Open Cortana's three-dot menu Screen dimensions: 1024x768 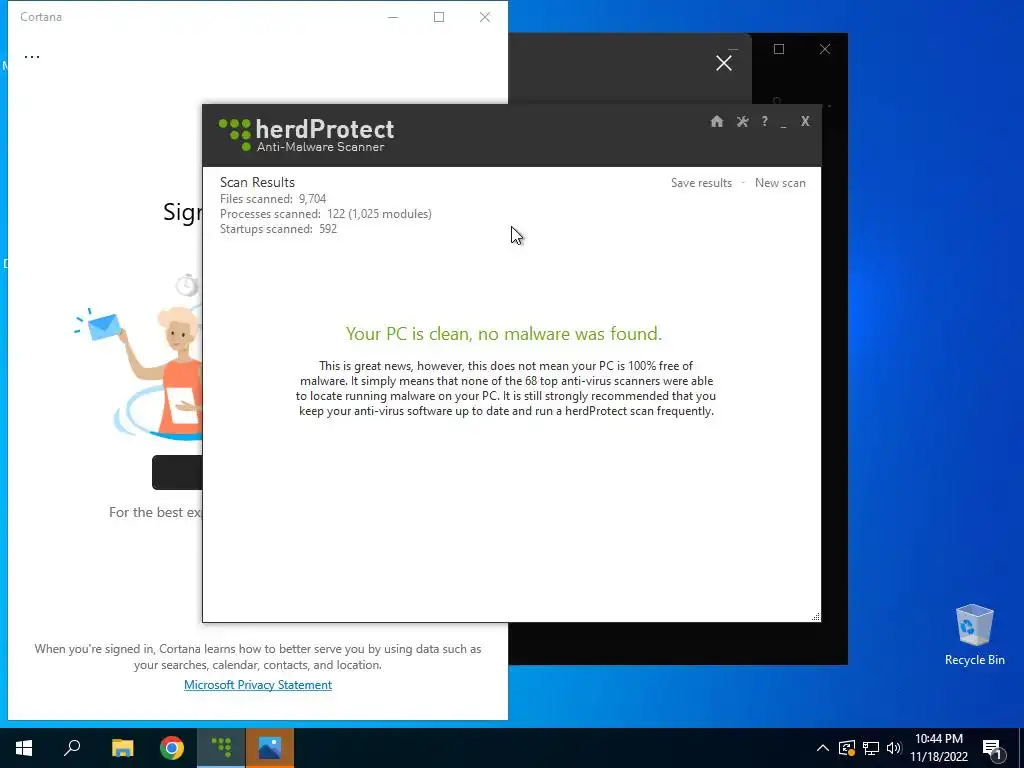click(x=32, y=56)
